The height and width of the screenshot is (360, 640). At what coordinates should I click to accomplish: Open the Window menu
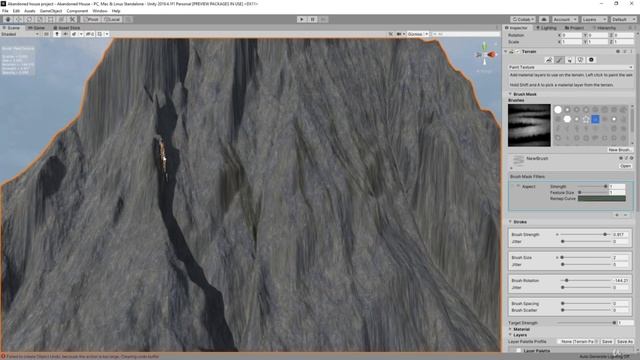click(x=100, y=11)
